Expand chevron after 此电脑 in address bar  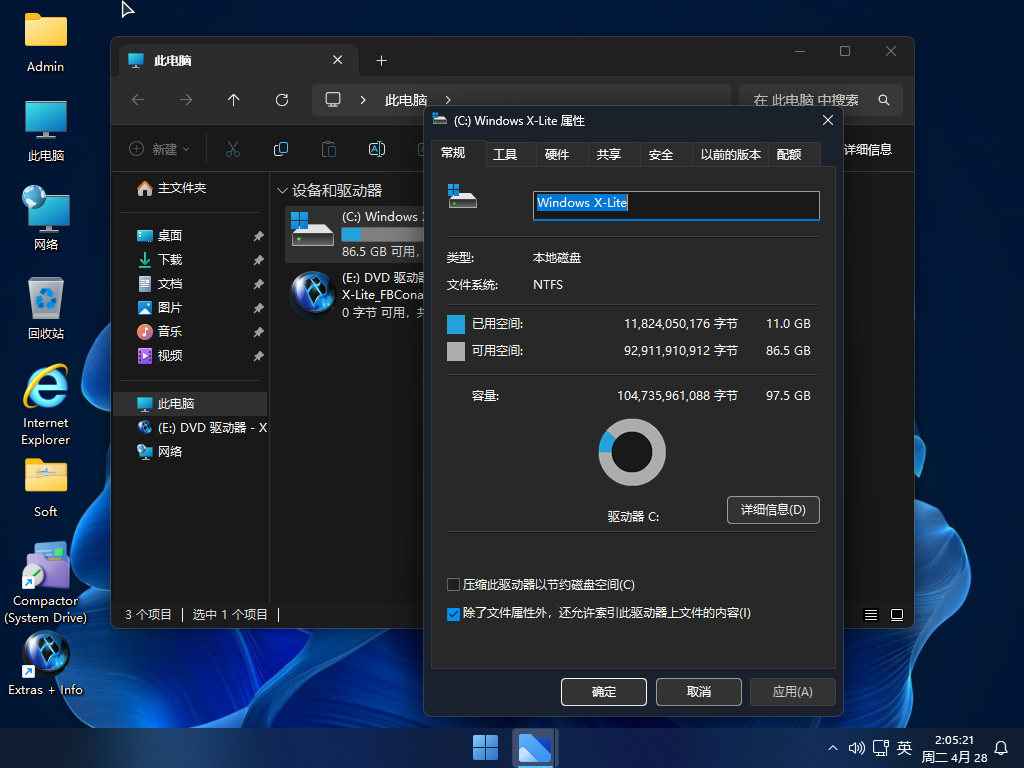[448, 100]
